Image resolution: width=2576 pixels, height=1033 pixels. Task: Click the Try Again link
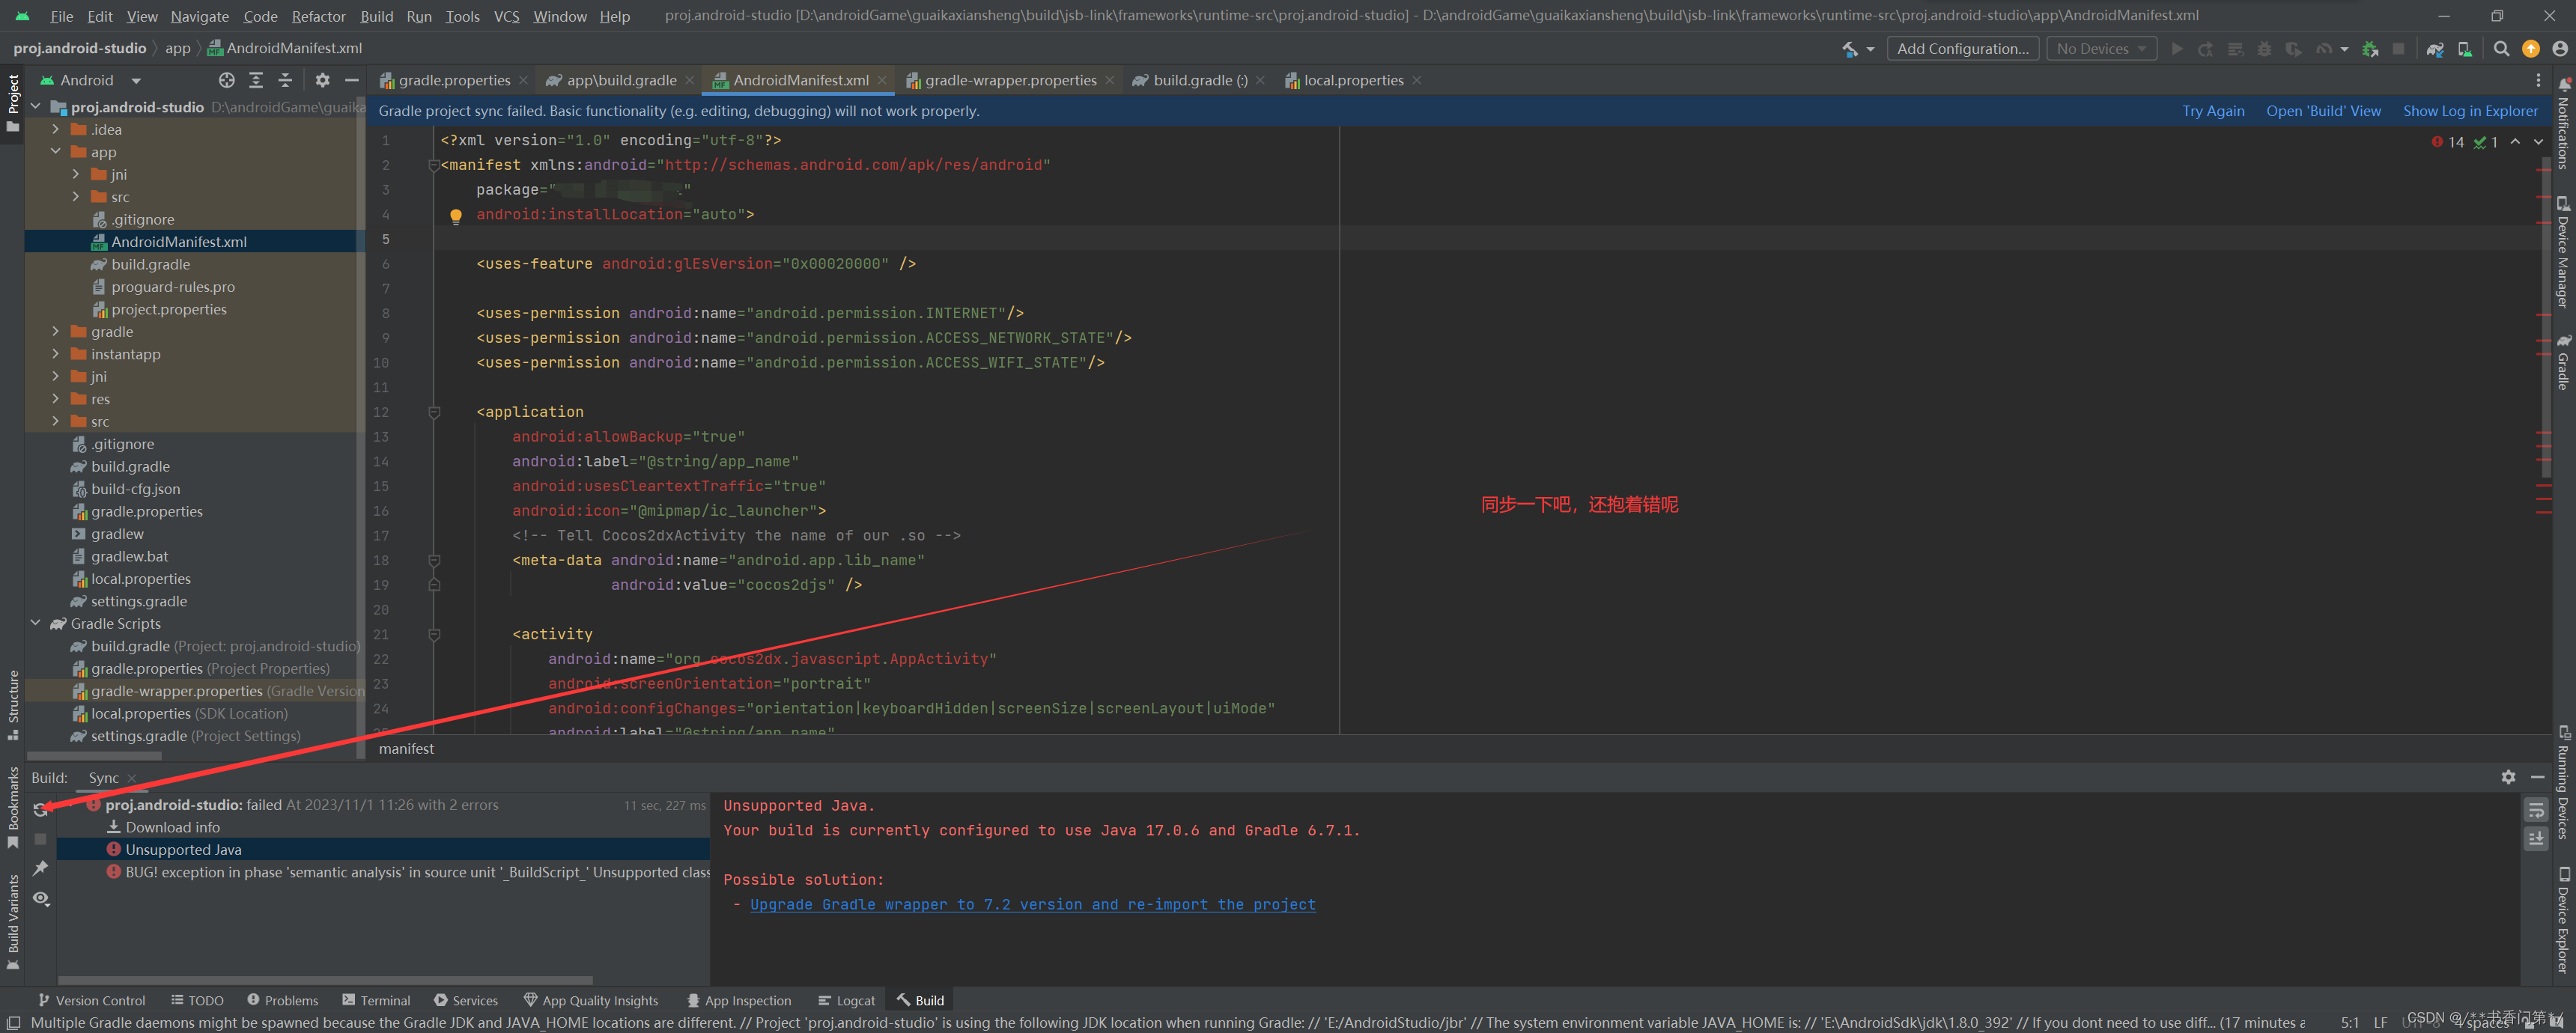pos(2212,111)
